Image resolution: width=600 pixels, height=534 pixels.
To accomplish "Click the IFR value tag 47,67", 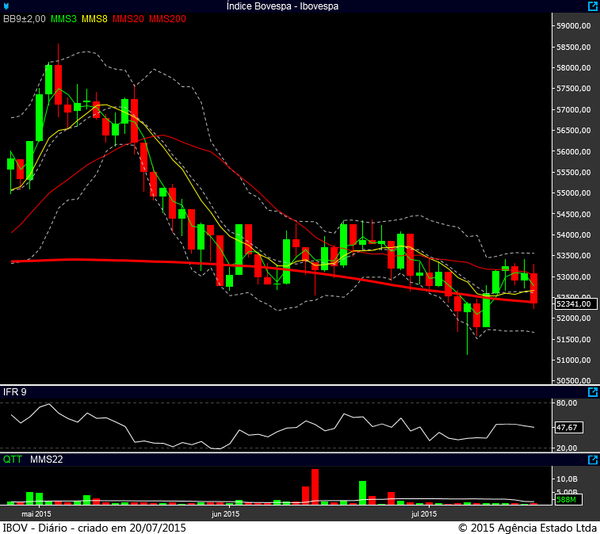I will pyautogui.click(x=568, y=426).
